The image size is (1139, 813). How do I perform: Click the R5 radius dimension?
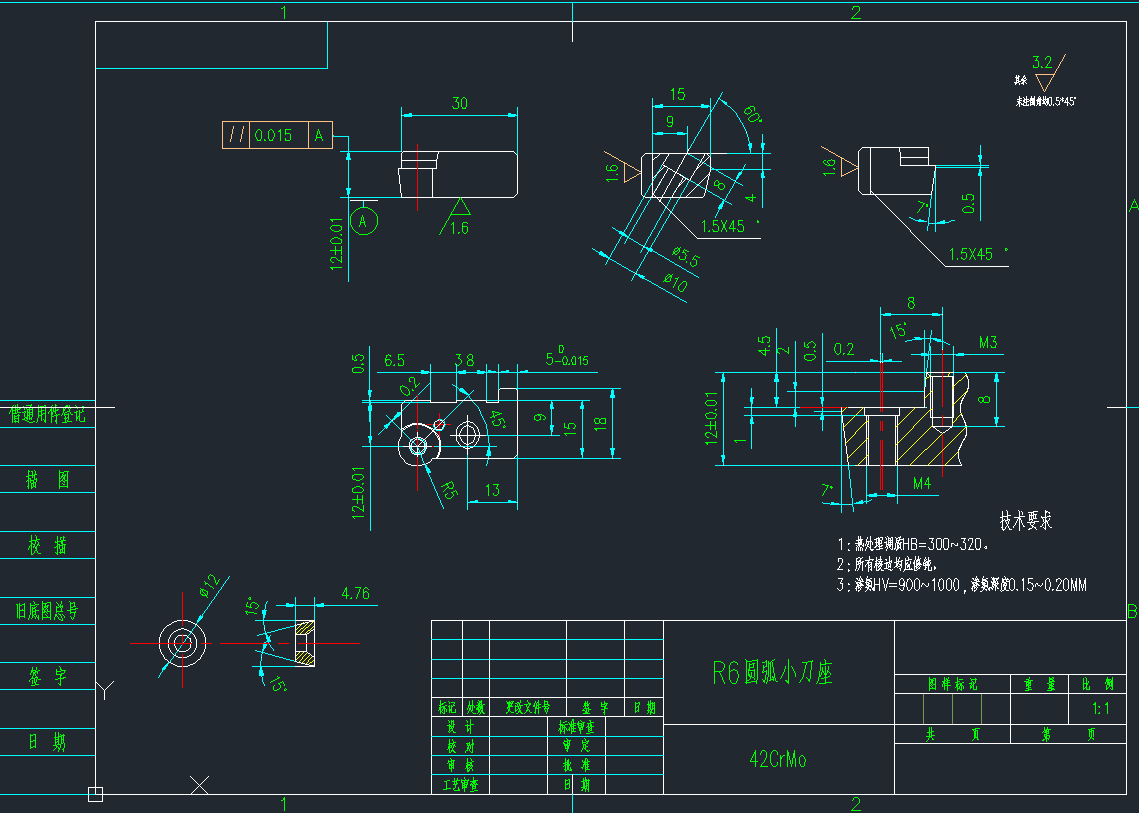click(451, 491)
